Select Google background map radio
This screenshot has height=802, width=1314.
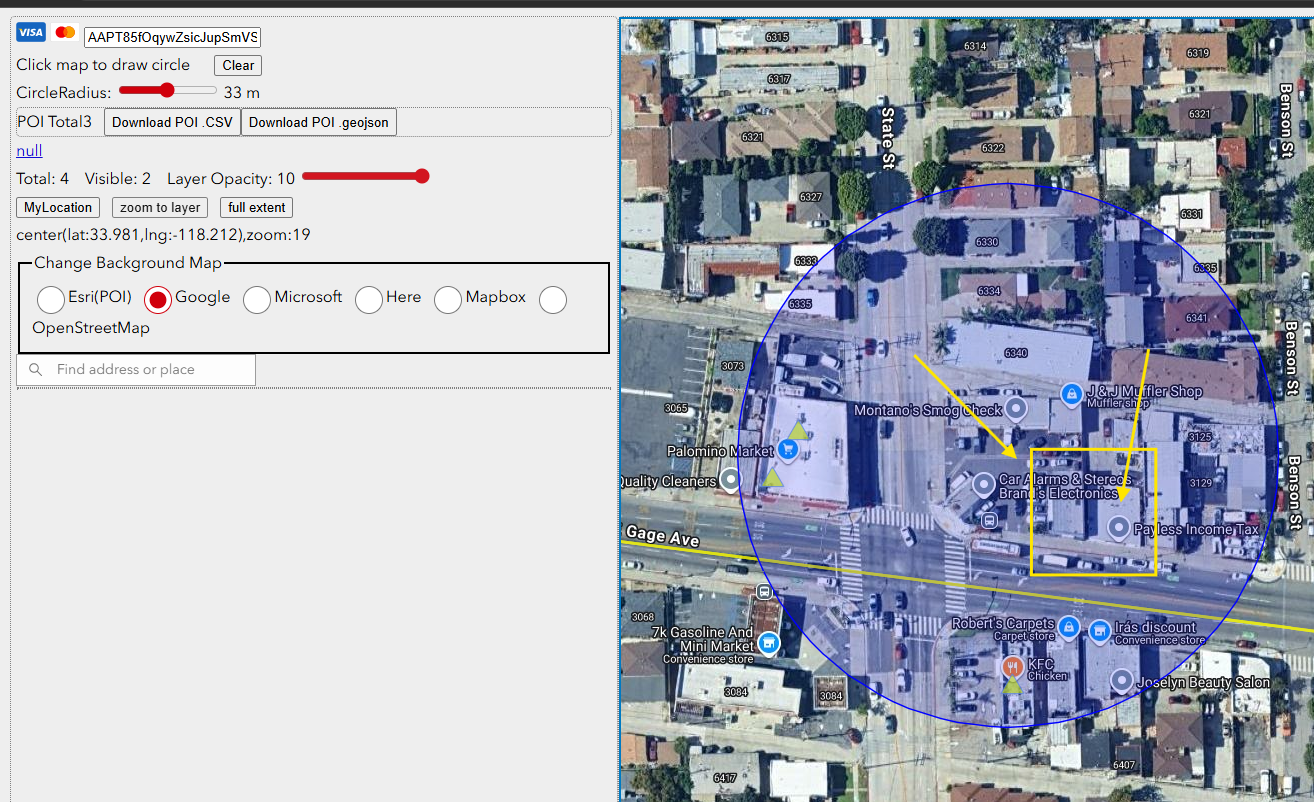tap(158, 299)
